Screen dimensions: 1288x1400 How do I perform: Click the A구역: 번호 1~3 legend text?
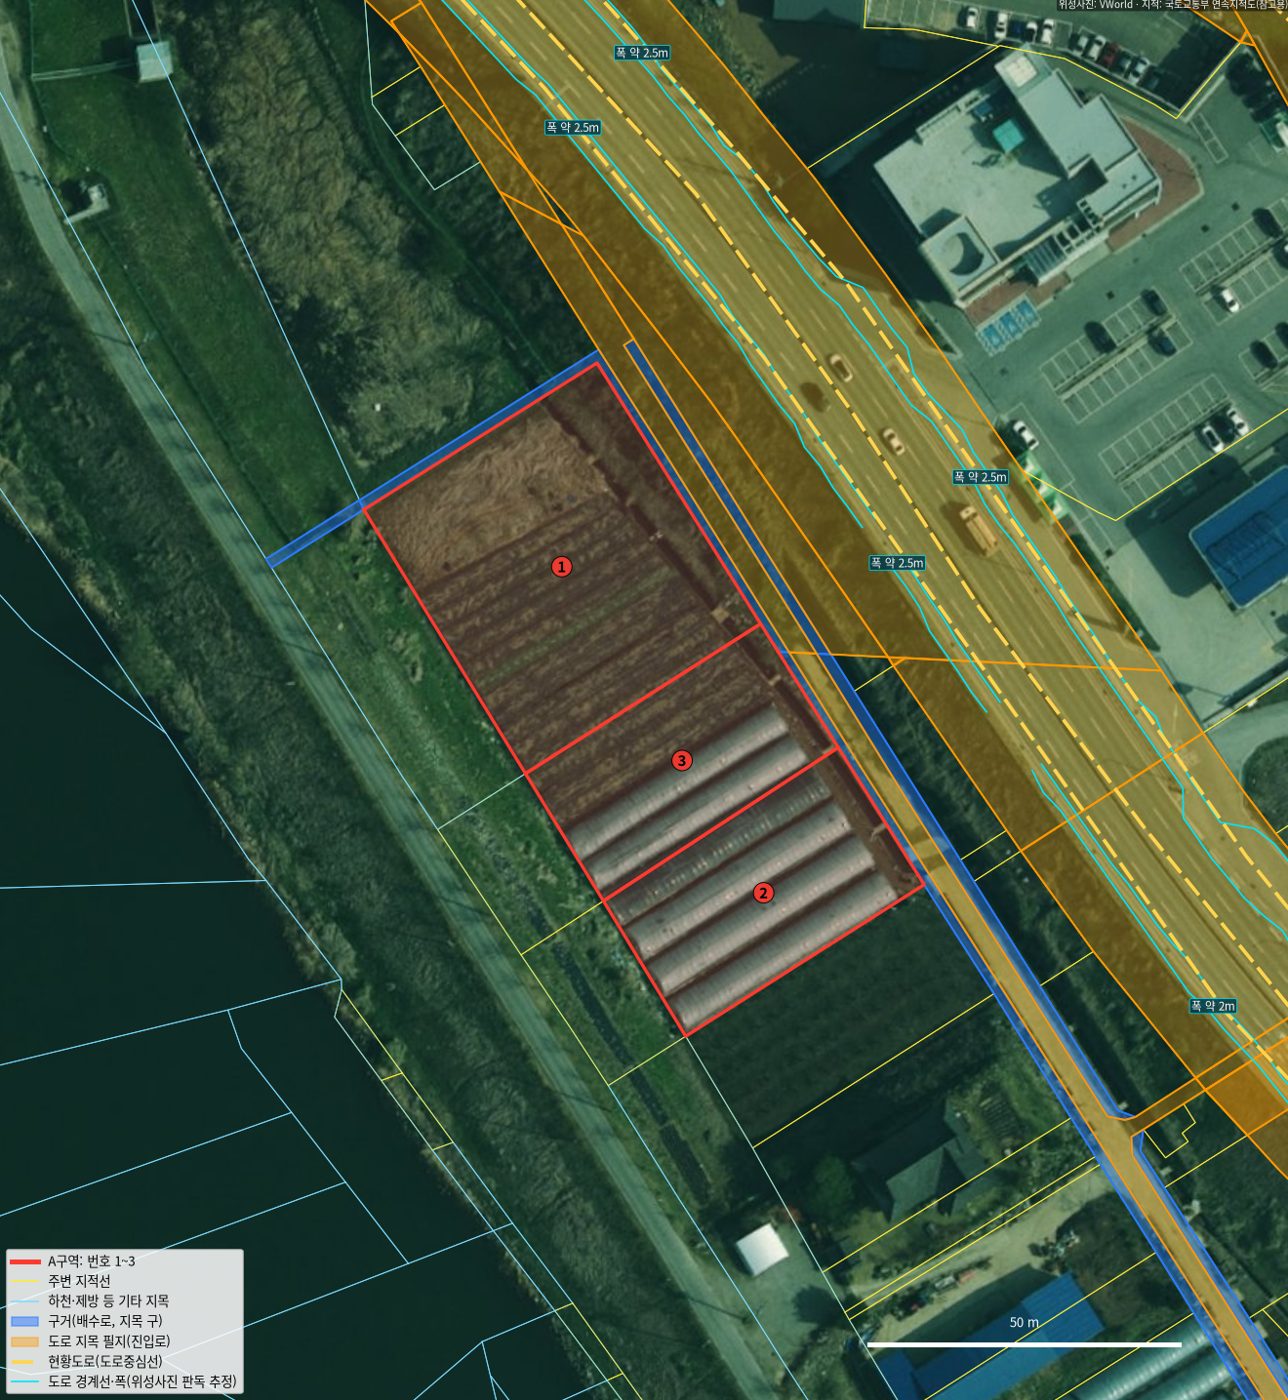[91, 1261]
